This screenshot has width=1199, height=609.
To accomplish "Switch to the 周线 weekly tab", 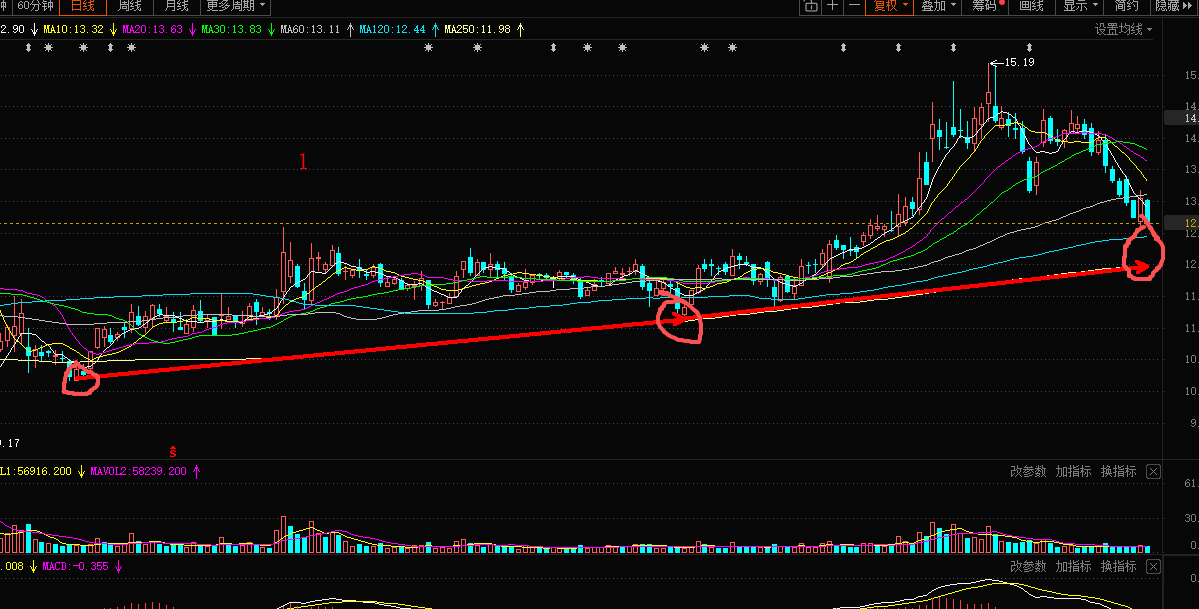I will [x=129, y=6].
